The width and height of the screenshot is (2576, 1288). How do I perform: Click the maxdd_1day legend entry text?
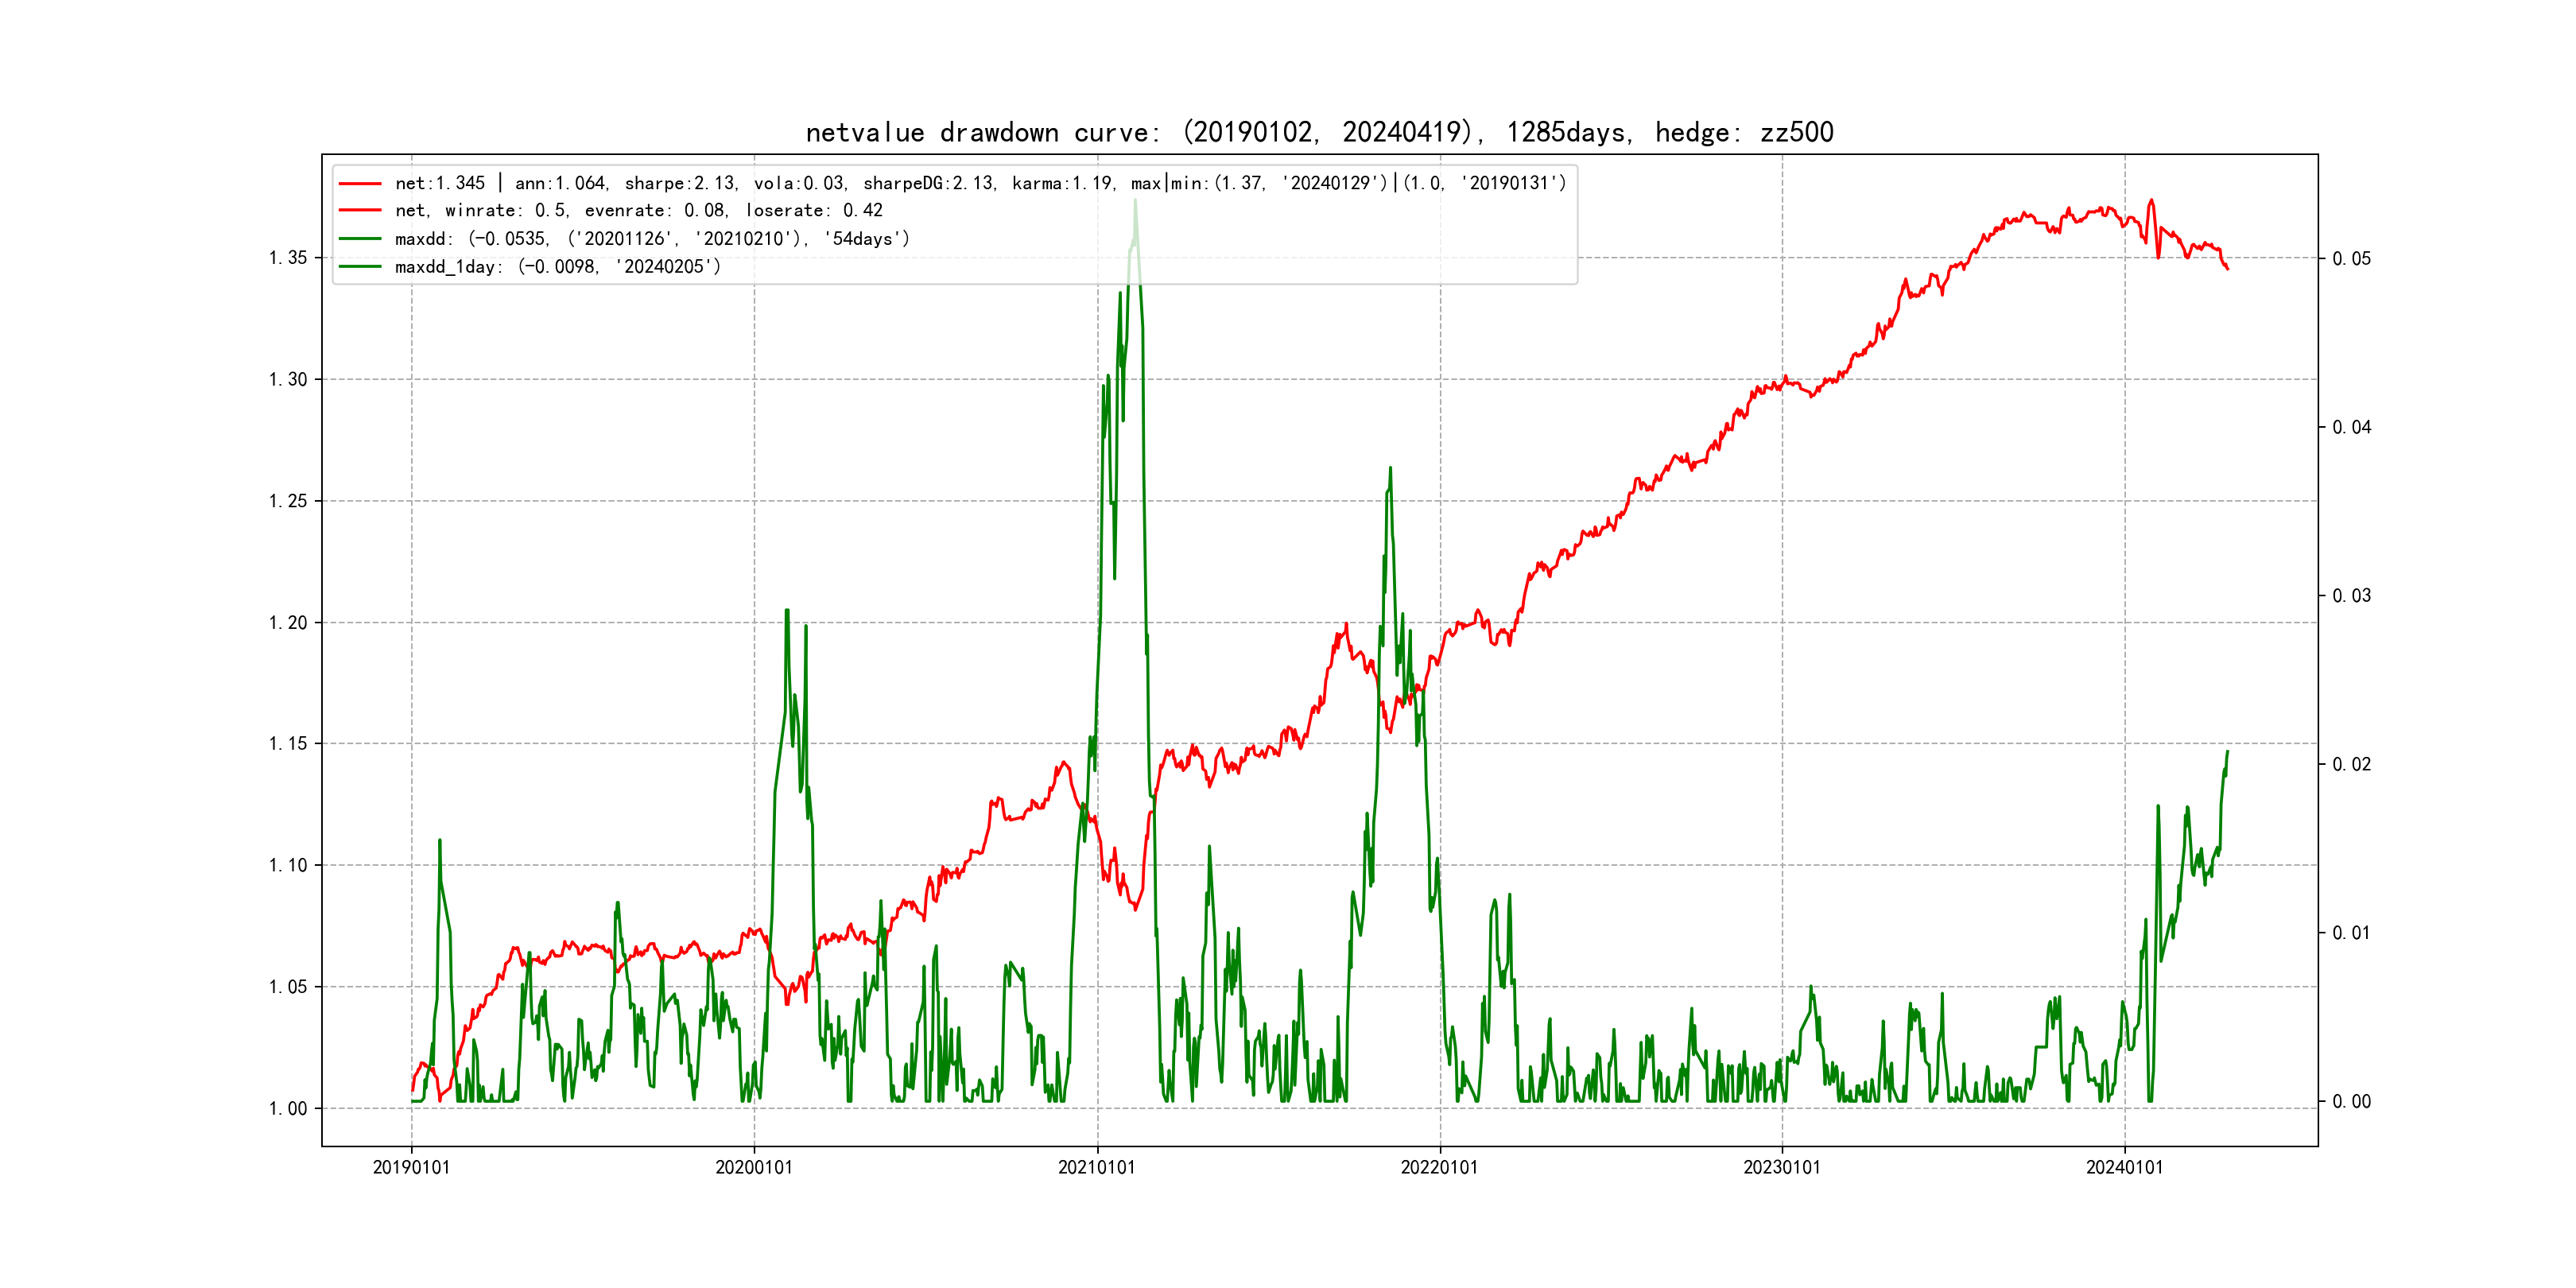coord(557,267)
